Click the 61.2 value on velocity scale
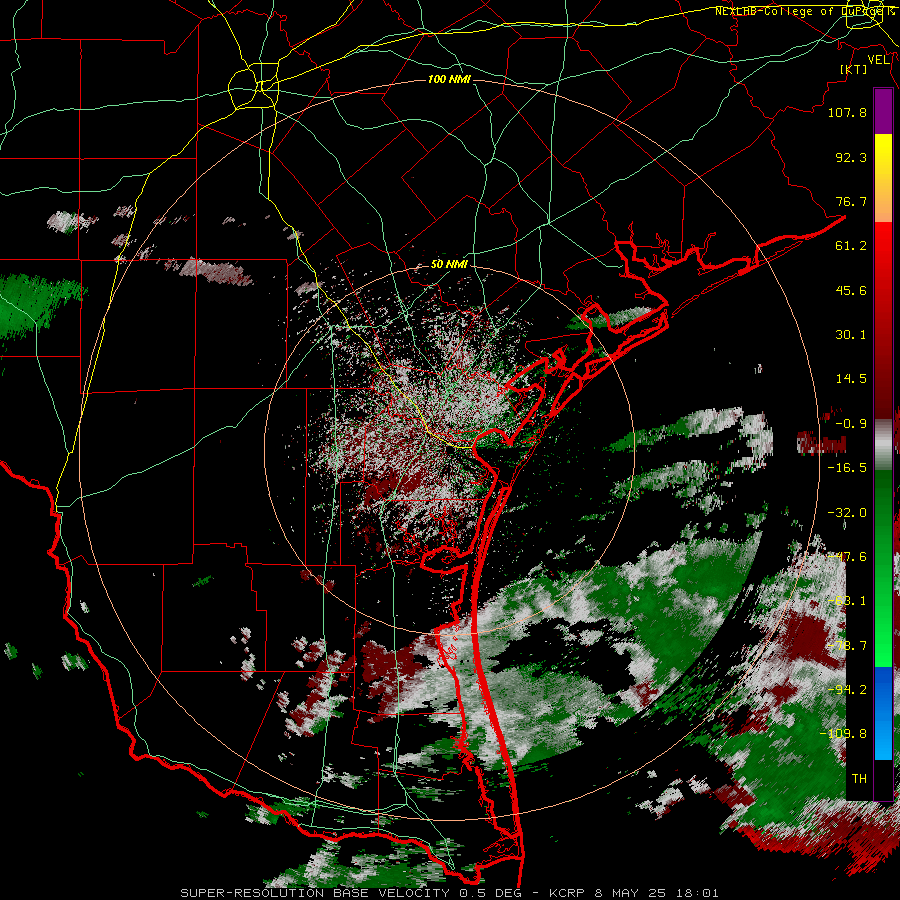The width and height of the screenshot is (900, 900). pos(851,246)
